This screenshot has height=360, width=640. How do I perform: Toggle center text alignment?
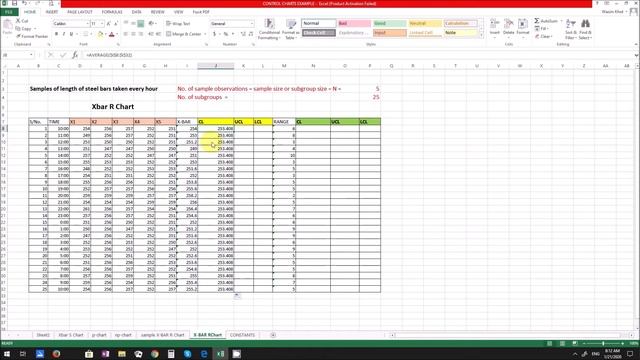click(133, 34)
